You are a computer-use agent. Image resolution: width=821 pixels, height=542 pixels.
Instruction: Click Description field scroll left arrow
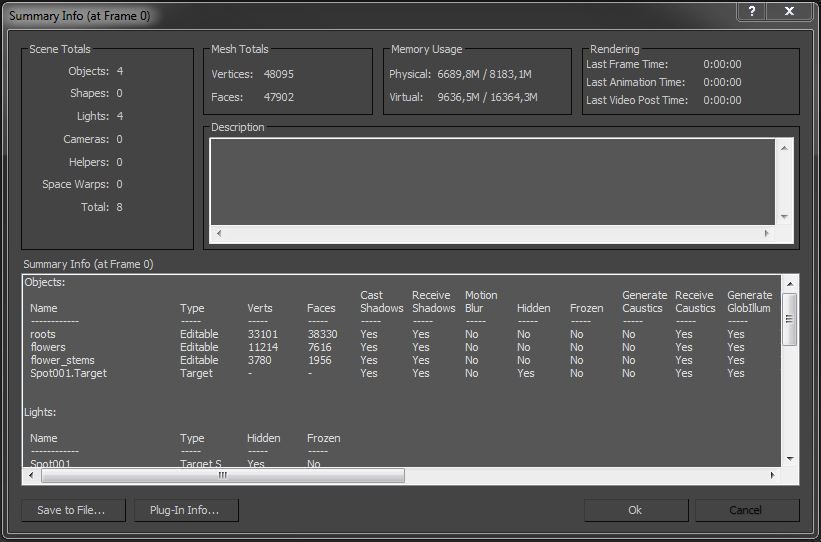click(219, 234)
